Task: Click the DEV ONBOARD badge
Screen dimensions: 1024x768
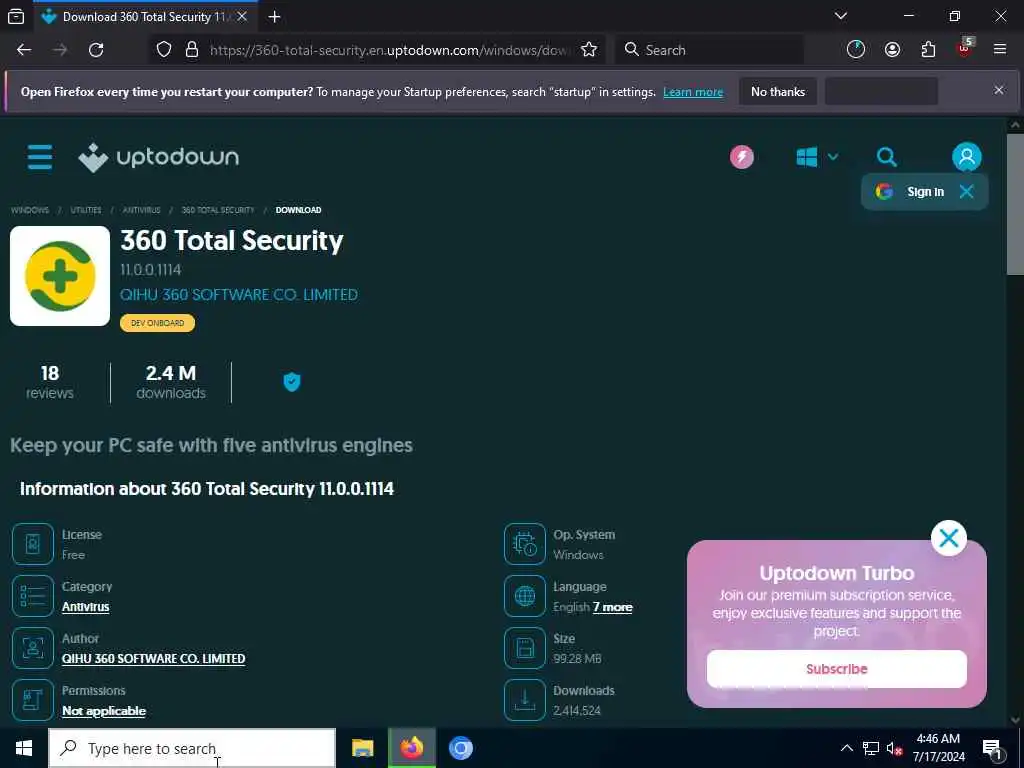Action: pos(157,323)
